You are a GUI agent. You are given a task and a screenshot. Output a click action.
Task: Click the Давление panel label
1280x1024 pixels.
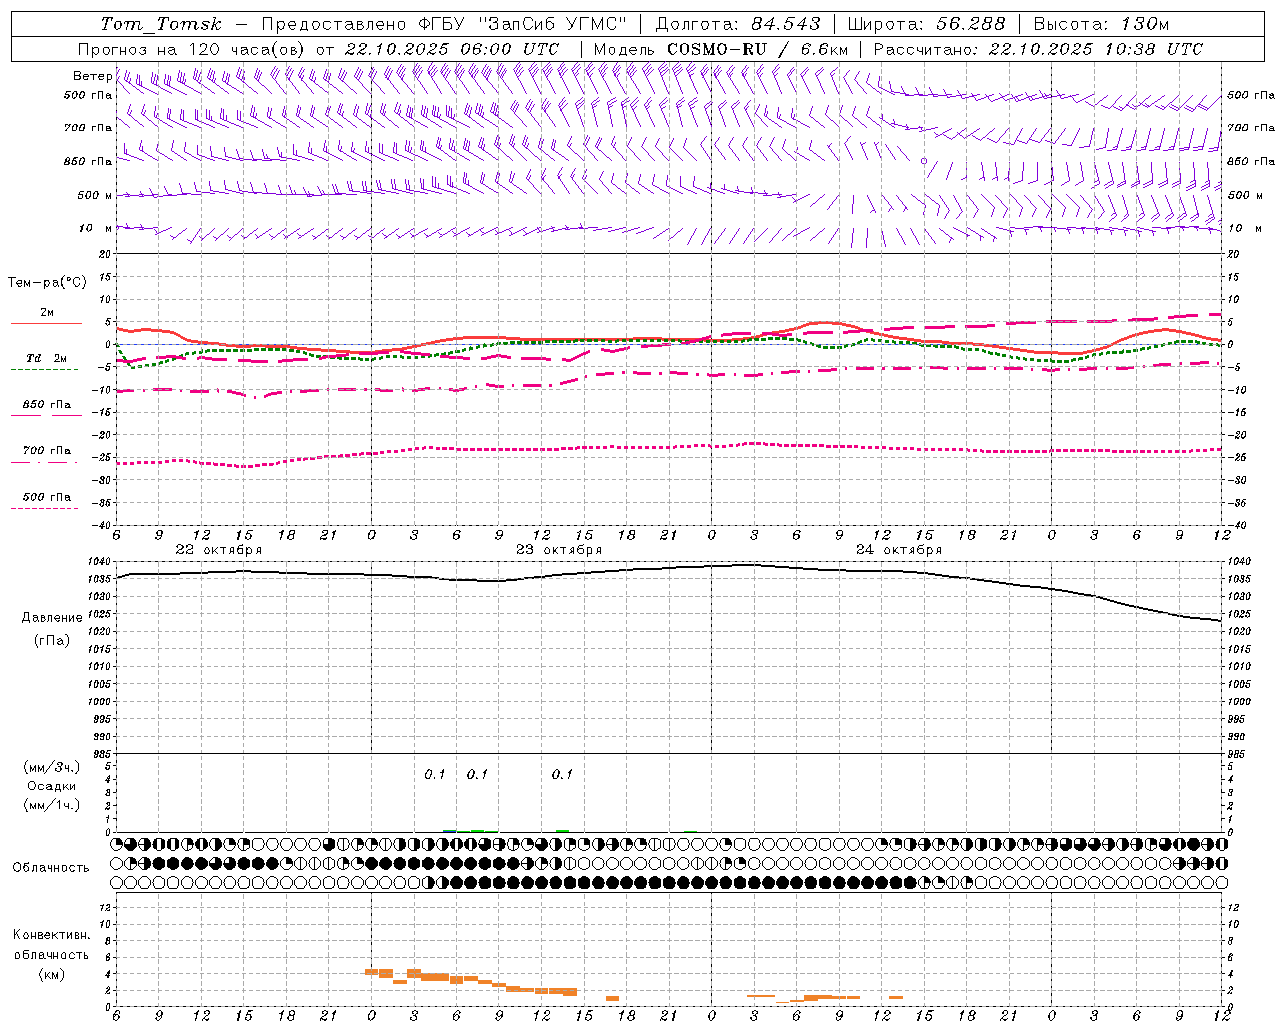[x=52, y=618]
